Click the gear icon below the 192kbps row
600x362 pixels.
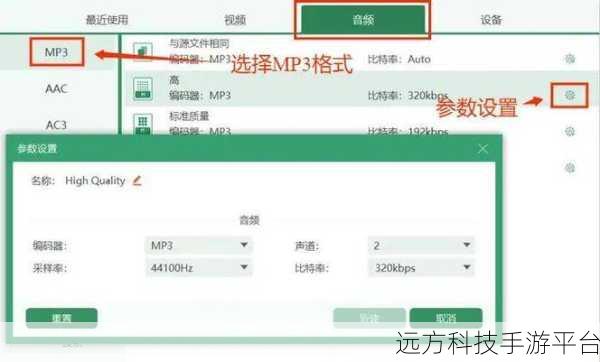point(570,167)
